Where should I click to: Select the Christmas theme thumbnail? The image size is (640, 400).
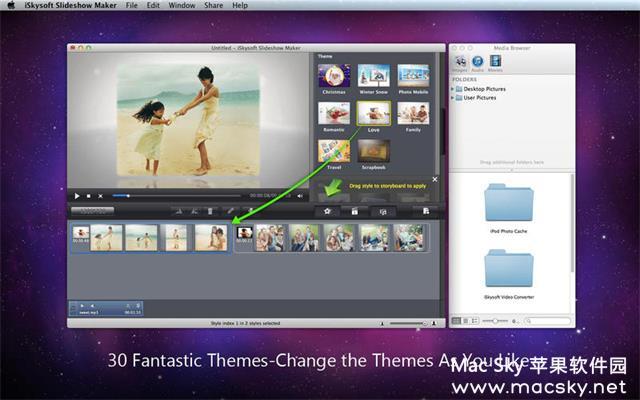[334, 76]
